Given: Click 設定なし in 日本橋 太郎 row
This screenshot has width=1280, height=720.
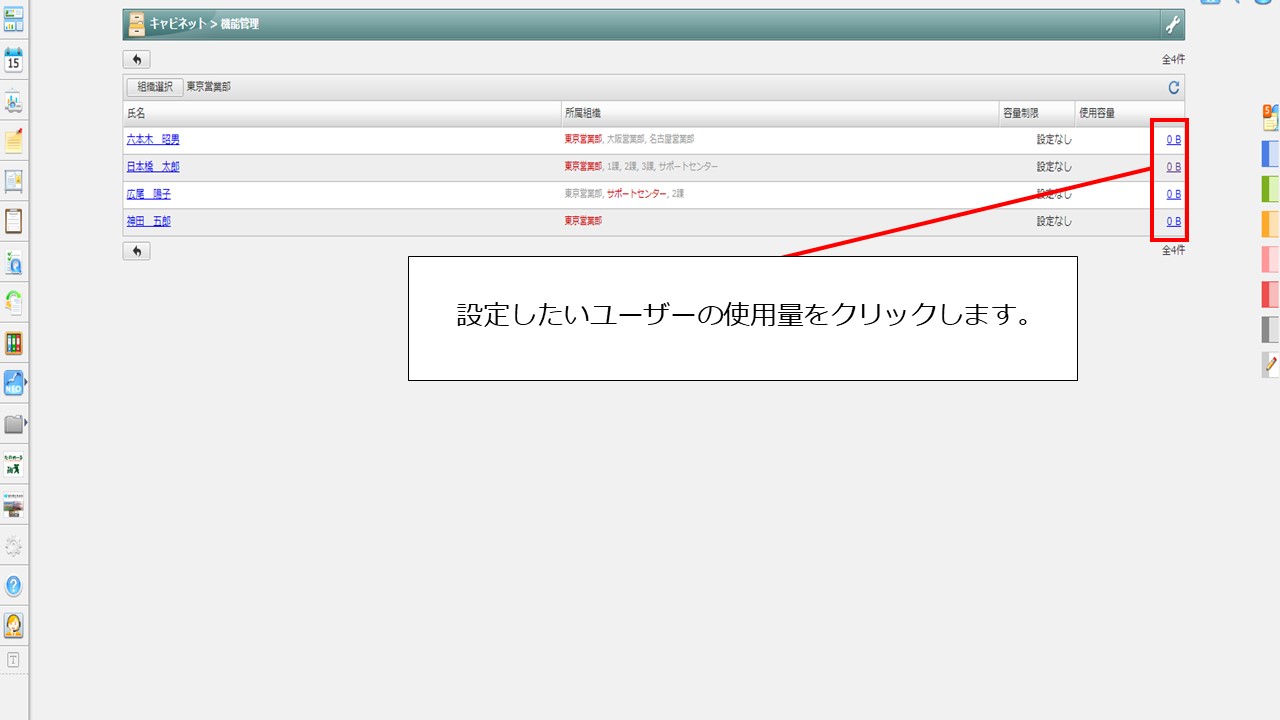Looking at the screenshot, I should 1054,167.
